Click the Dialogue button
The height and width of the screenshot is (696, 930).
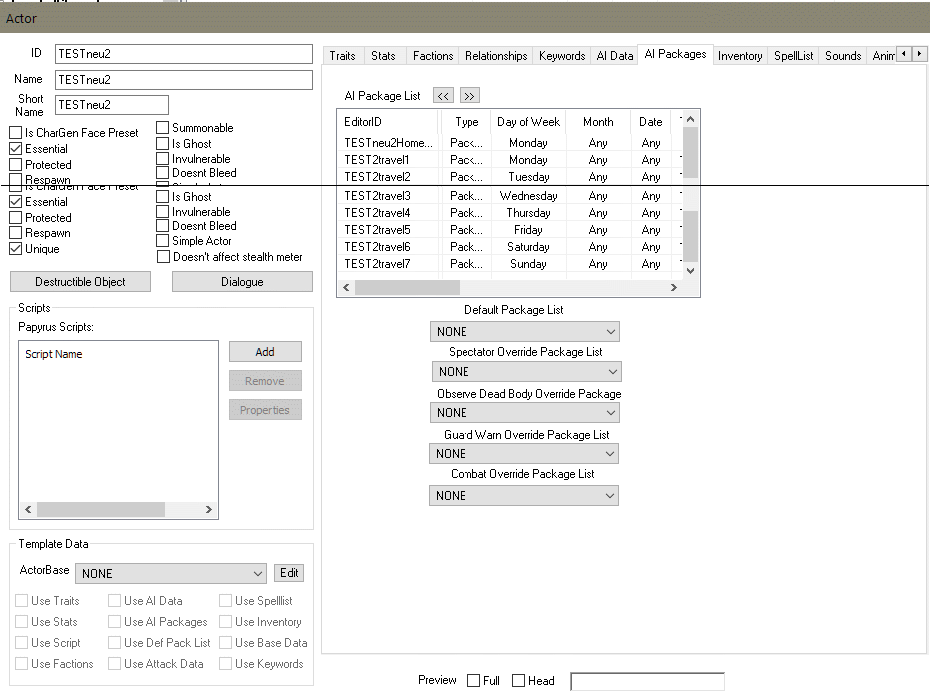coord(242,282)
